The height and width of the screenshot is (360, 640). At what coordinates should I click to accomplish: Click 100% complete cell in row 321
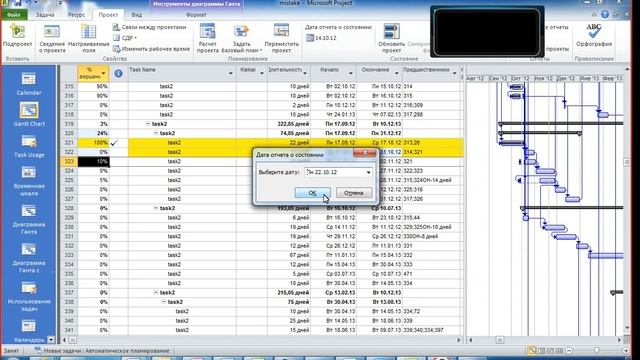pos(93,142)
